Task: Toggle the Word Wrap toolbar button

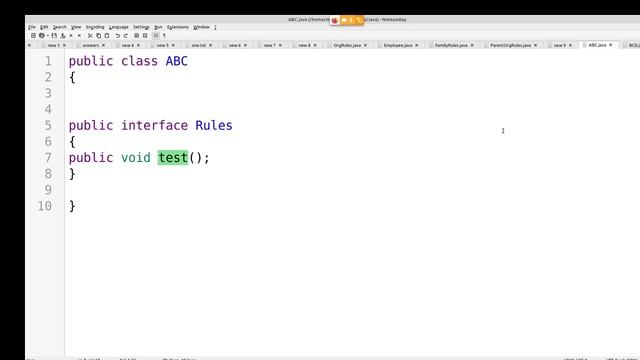Action: [156, 36]
